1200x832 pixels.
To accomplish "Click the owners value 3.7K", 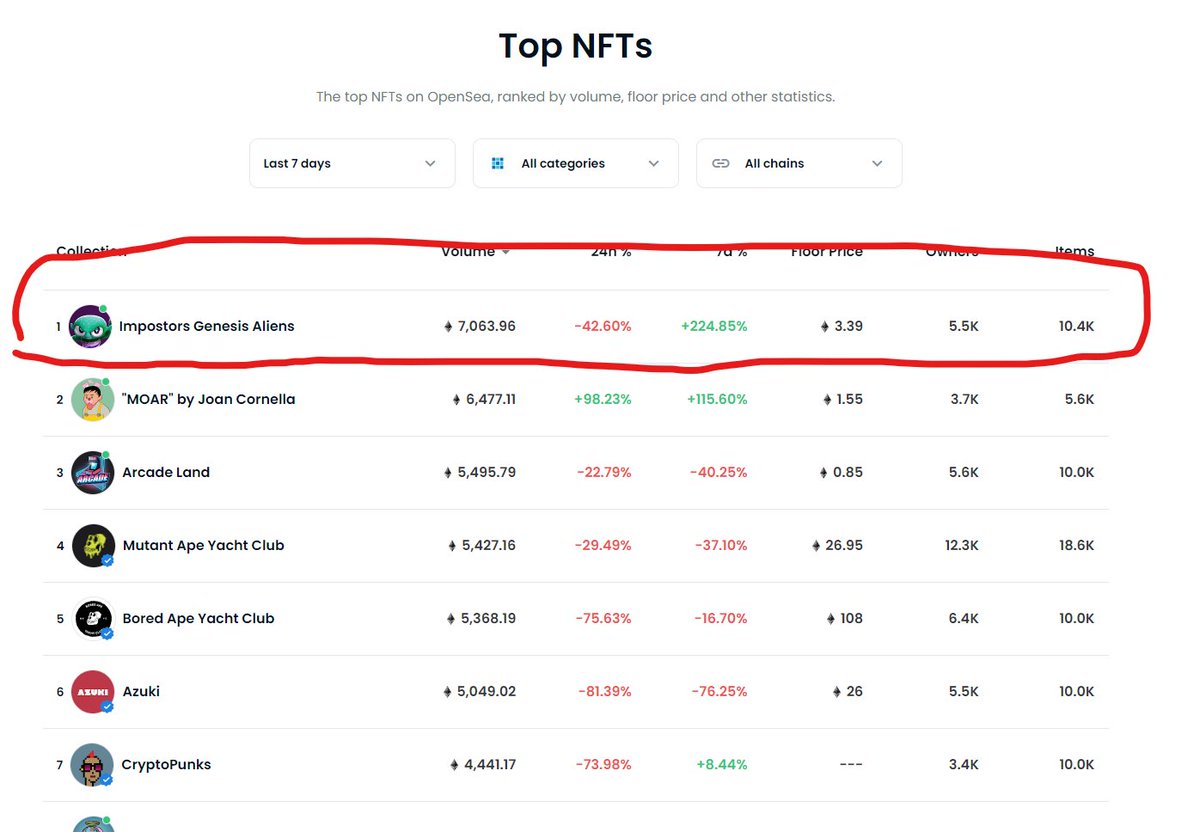I will 964,399.
